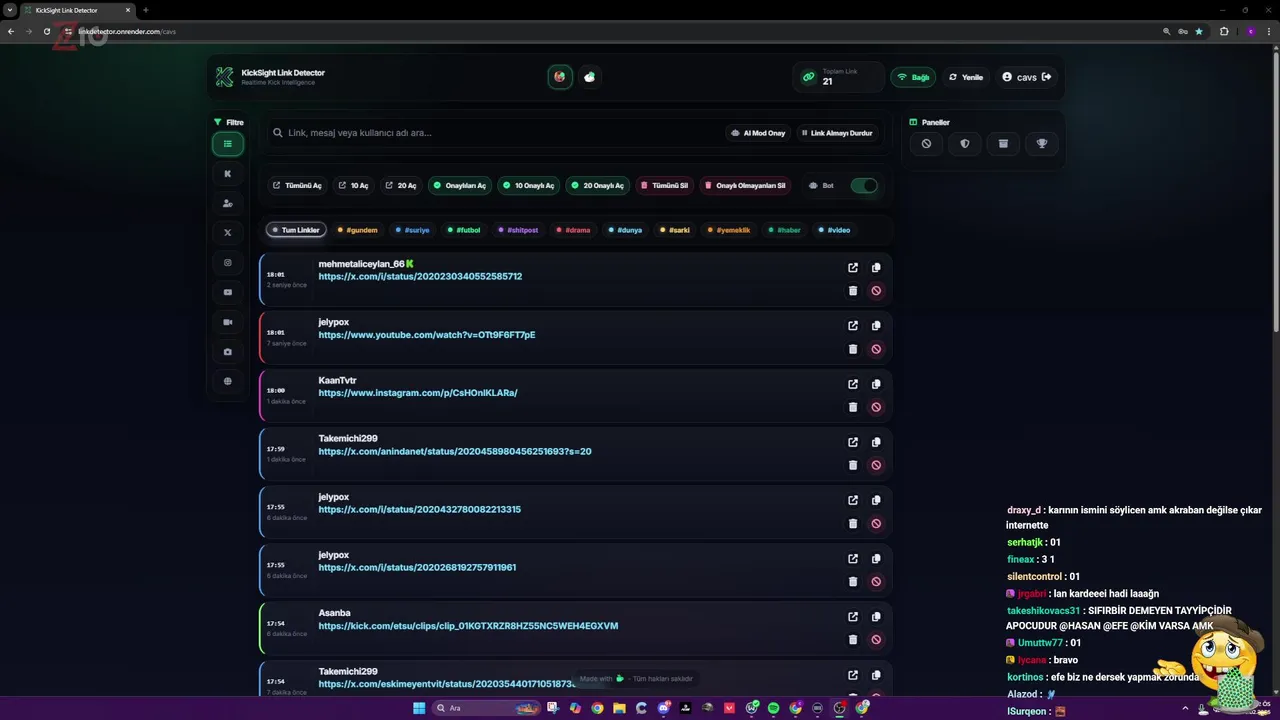The height and width of the screenshot is (720, 1280).
Task: Filter by #sarki tag
Action: coord(675,230)
